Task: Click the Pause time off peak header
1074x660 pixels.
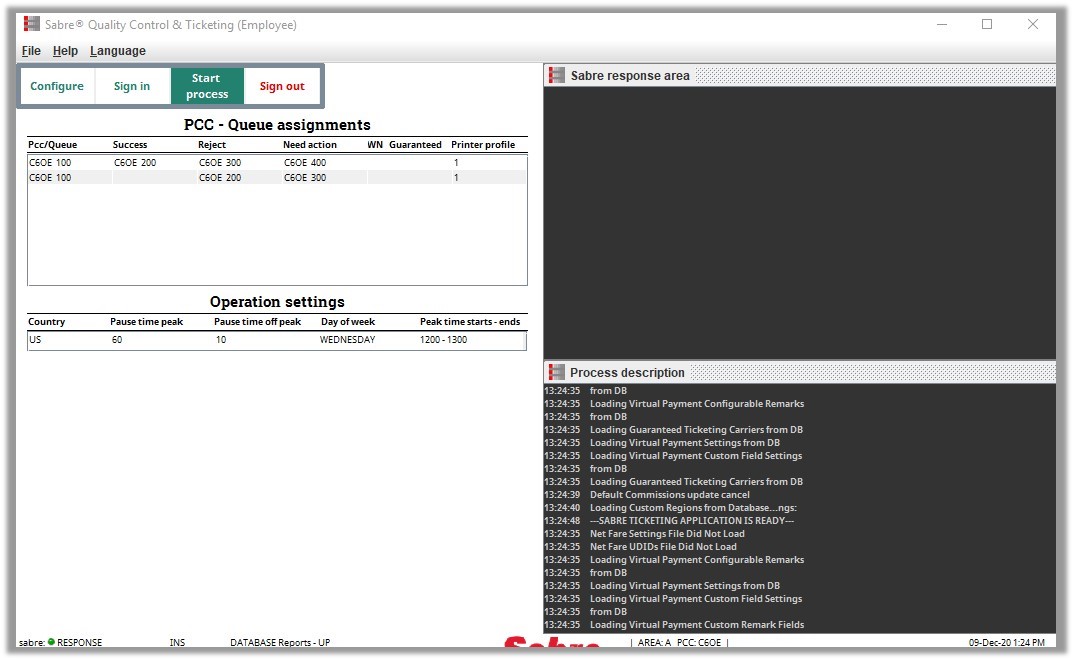Action: click(x=258, y=322)
